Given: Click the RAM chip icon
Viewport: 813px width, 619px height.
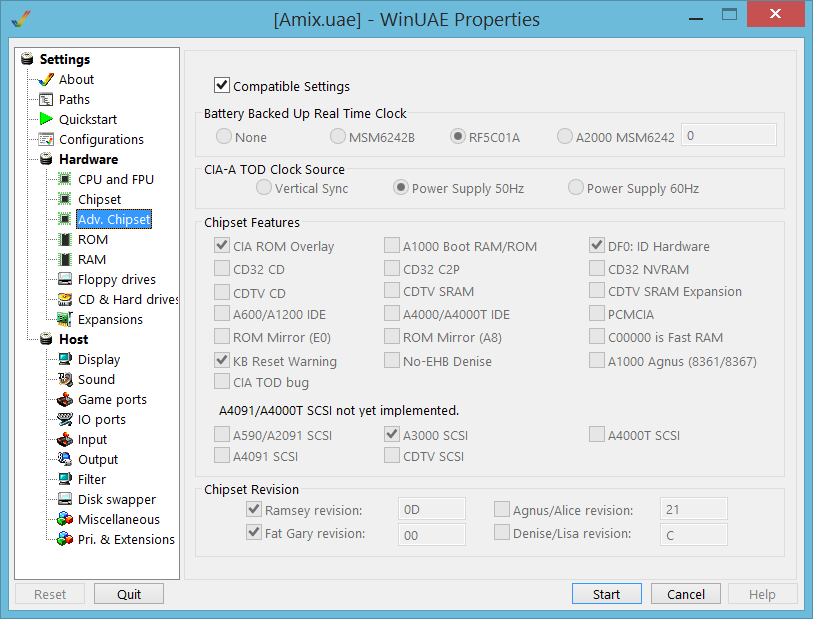Looking at the screenshot, I should point(65,259).
